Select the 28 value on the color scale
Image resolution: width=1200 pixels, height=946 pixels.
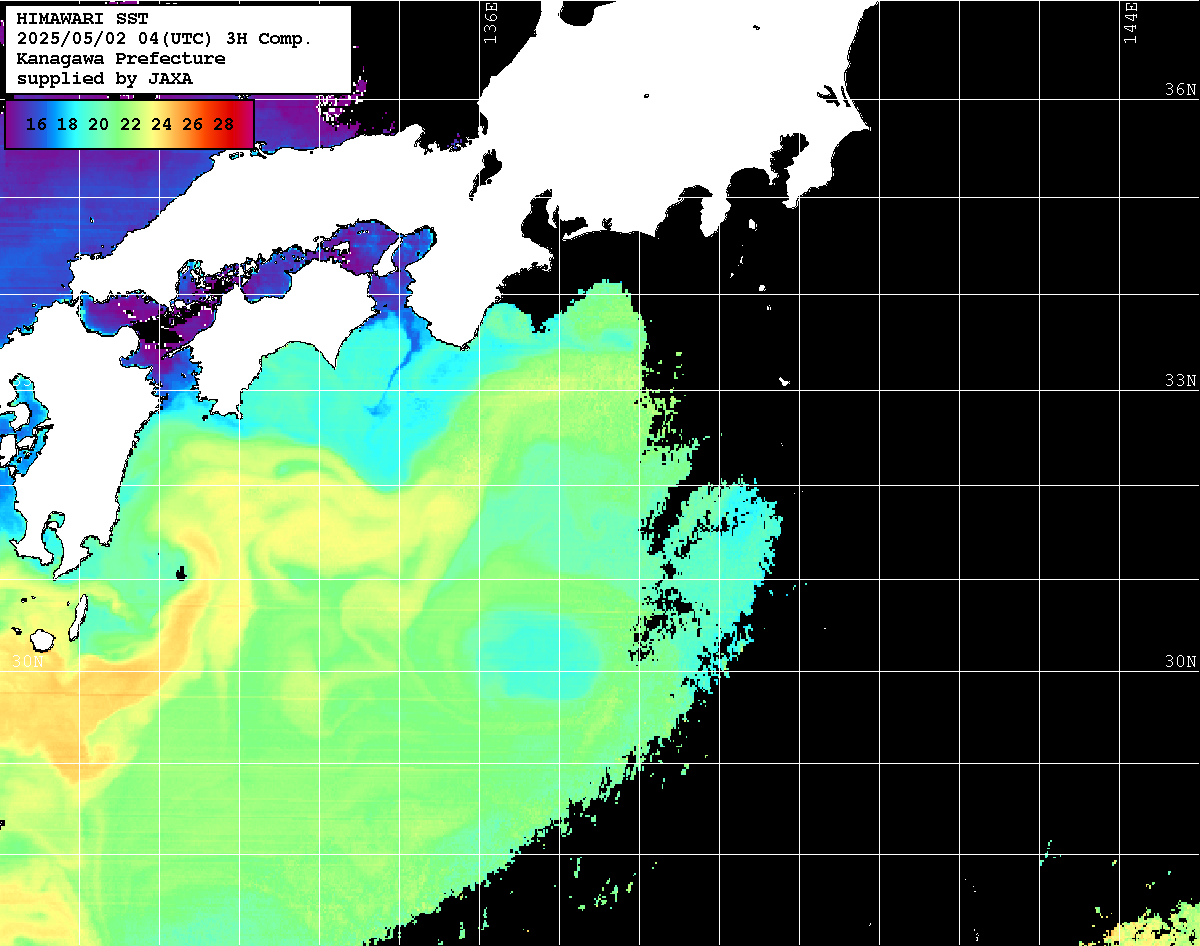(x=224, y=125)
